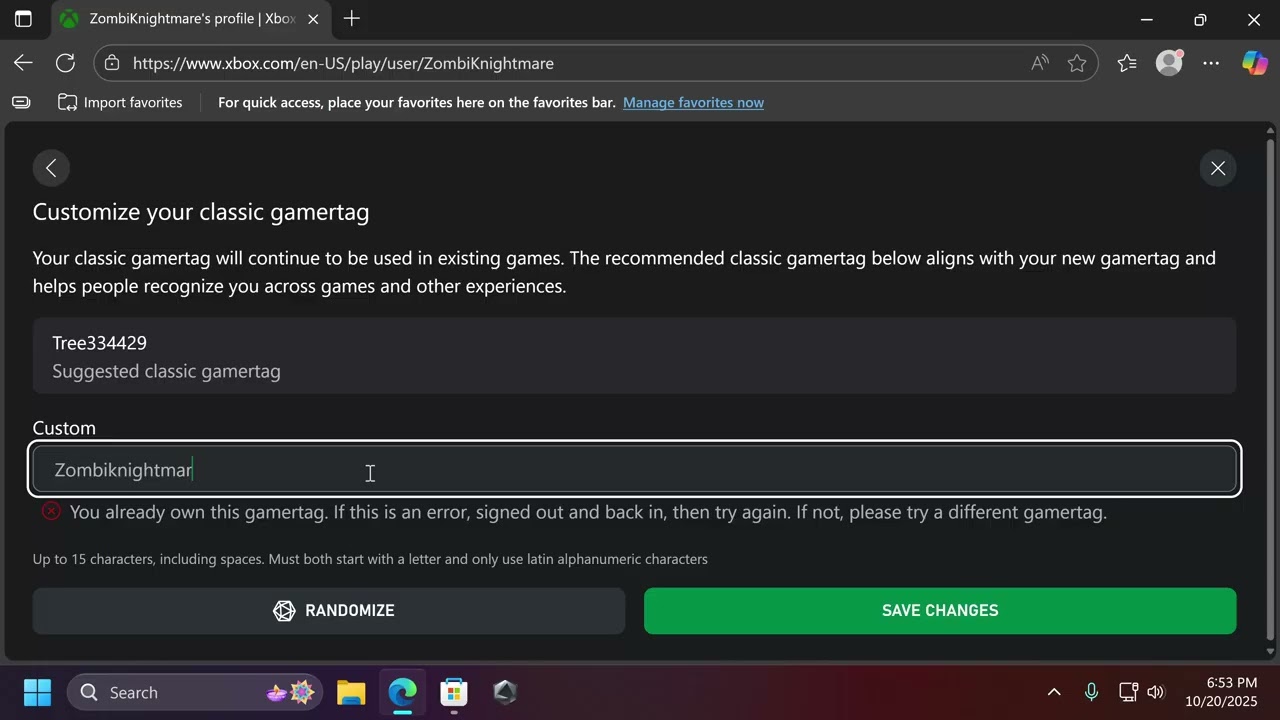The width and height of the screenshot is (1280, 720).
Task: Click the RANDOMIZE button
Action: coord(329,611)
